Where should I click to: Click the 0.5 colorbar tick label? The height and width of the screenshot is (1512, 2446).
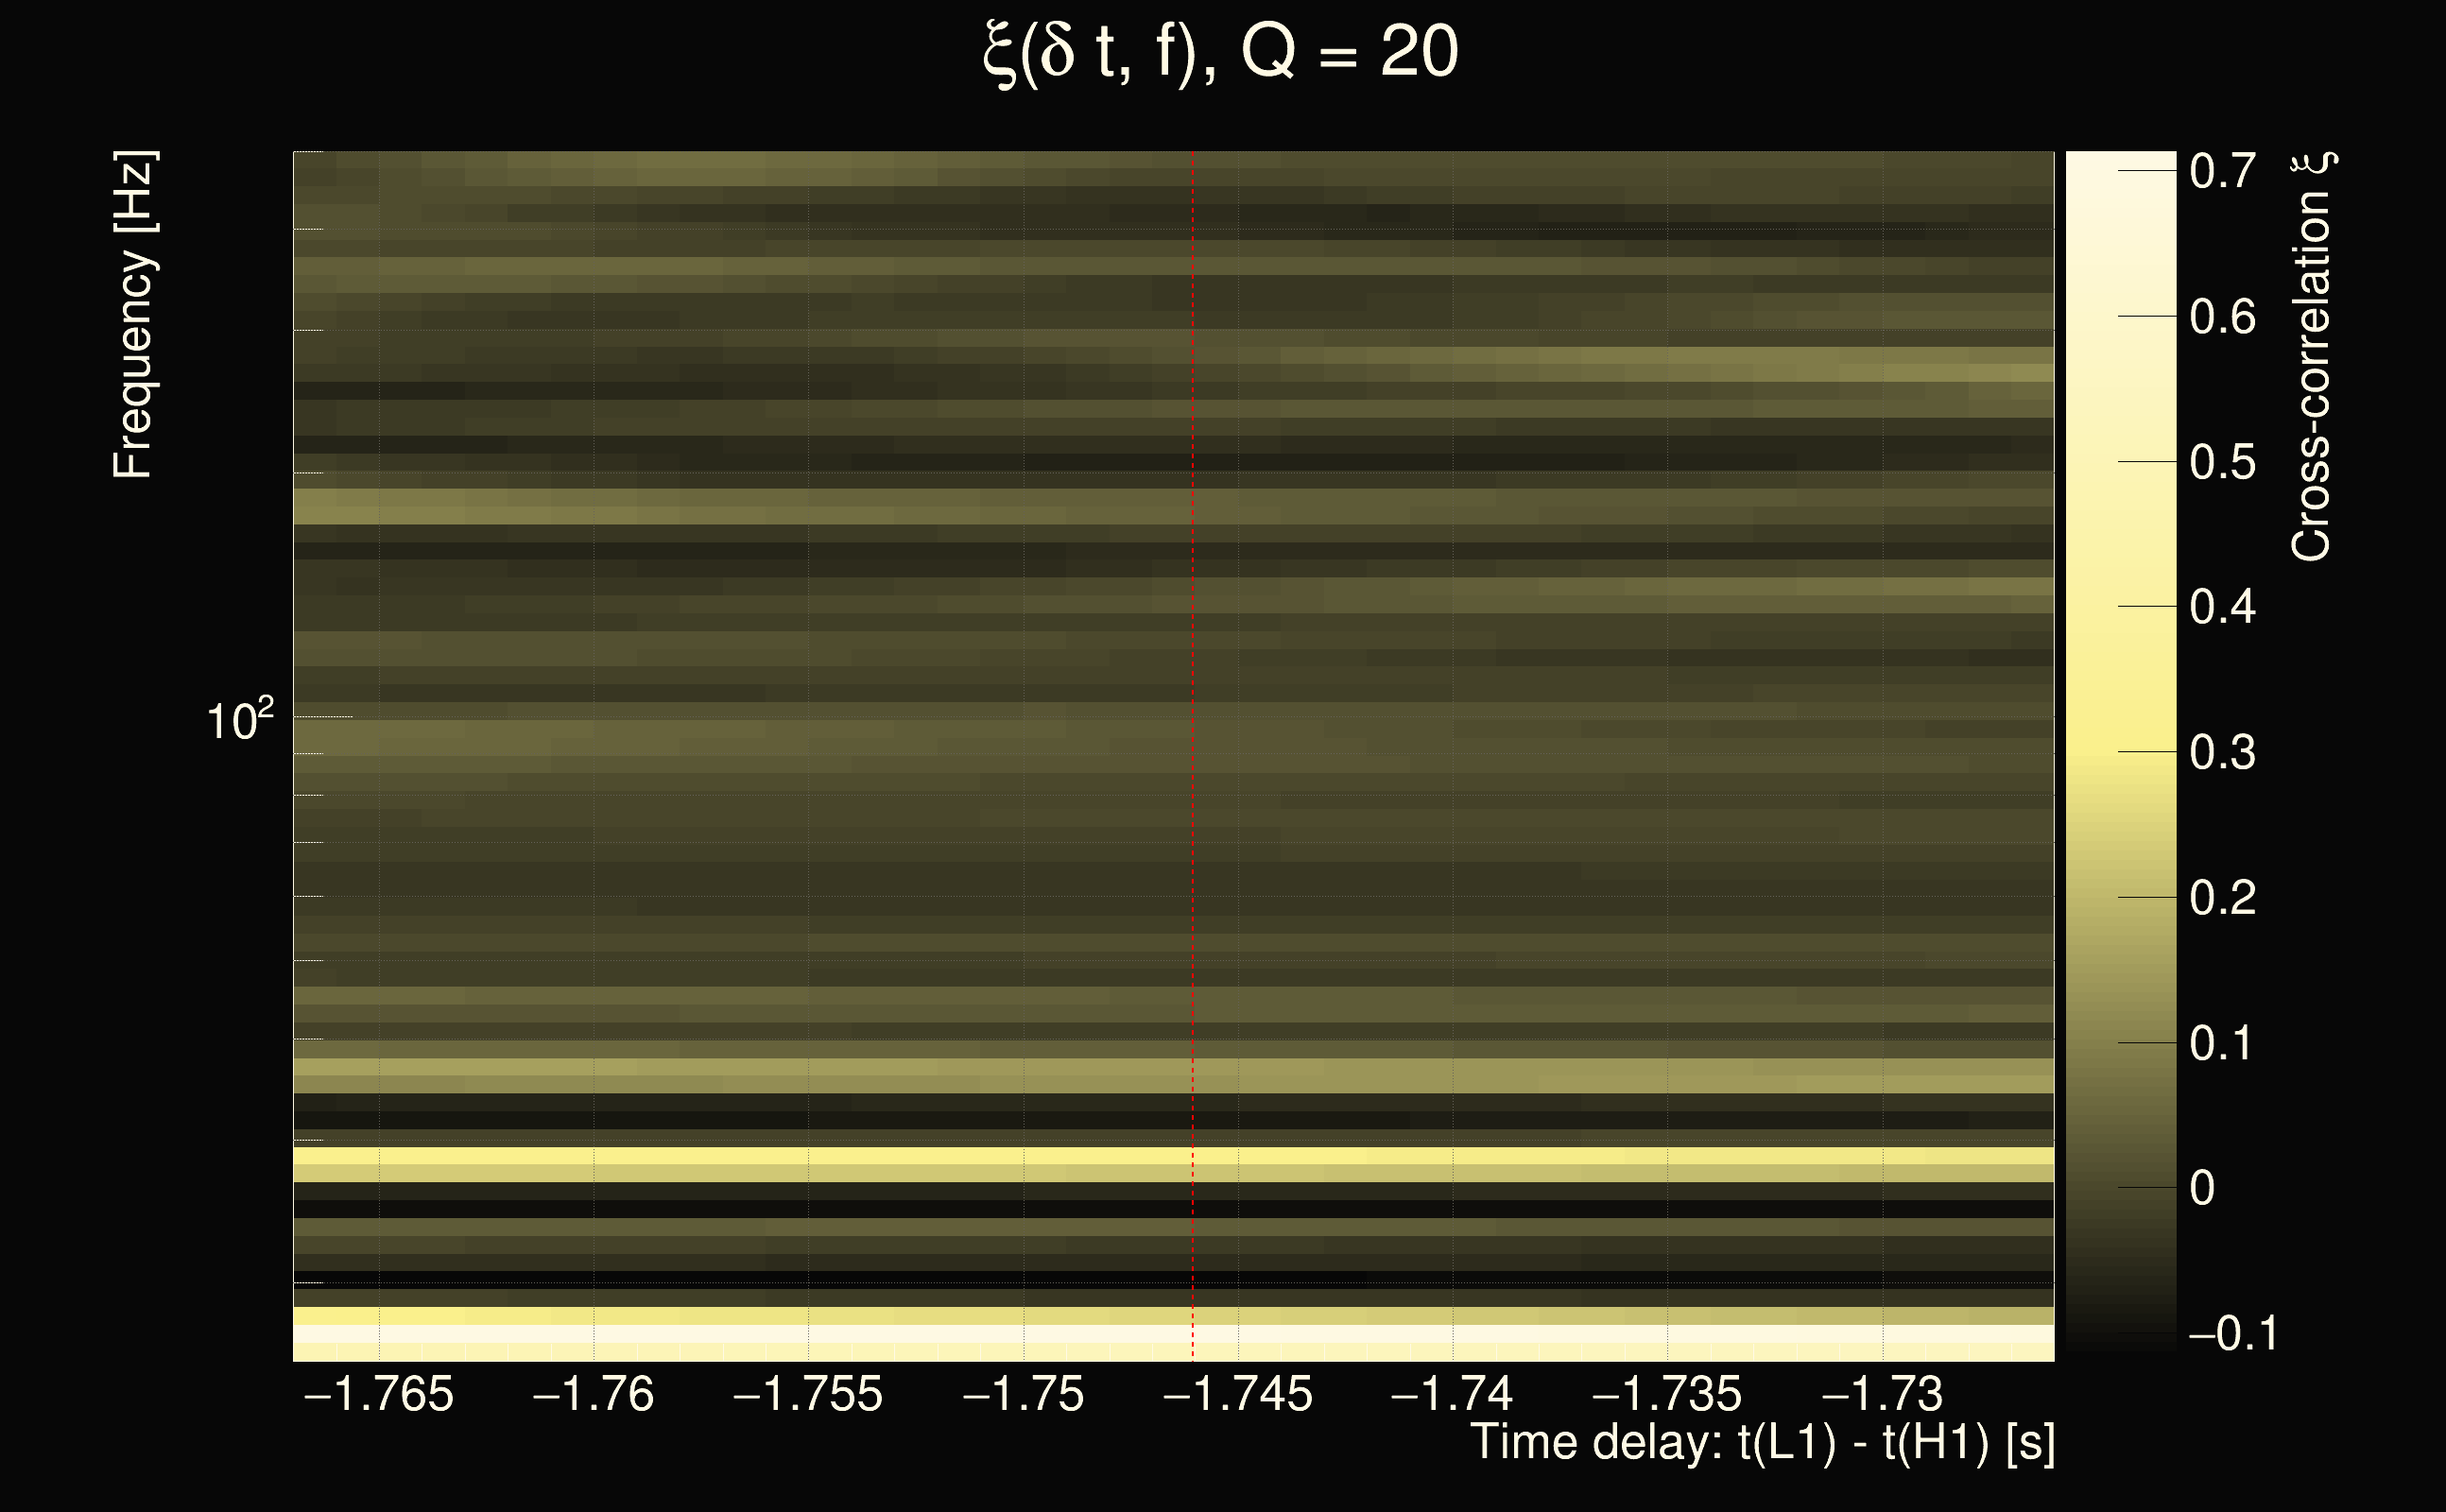click(x=2222, y=462)
